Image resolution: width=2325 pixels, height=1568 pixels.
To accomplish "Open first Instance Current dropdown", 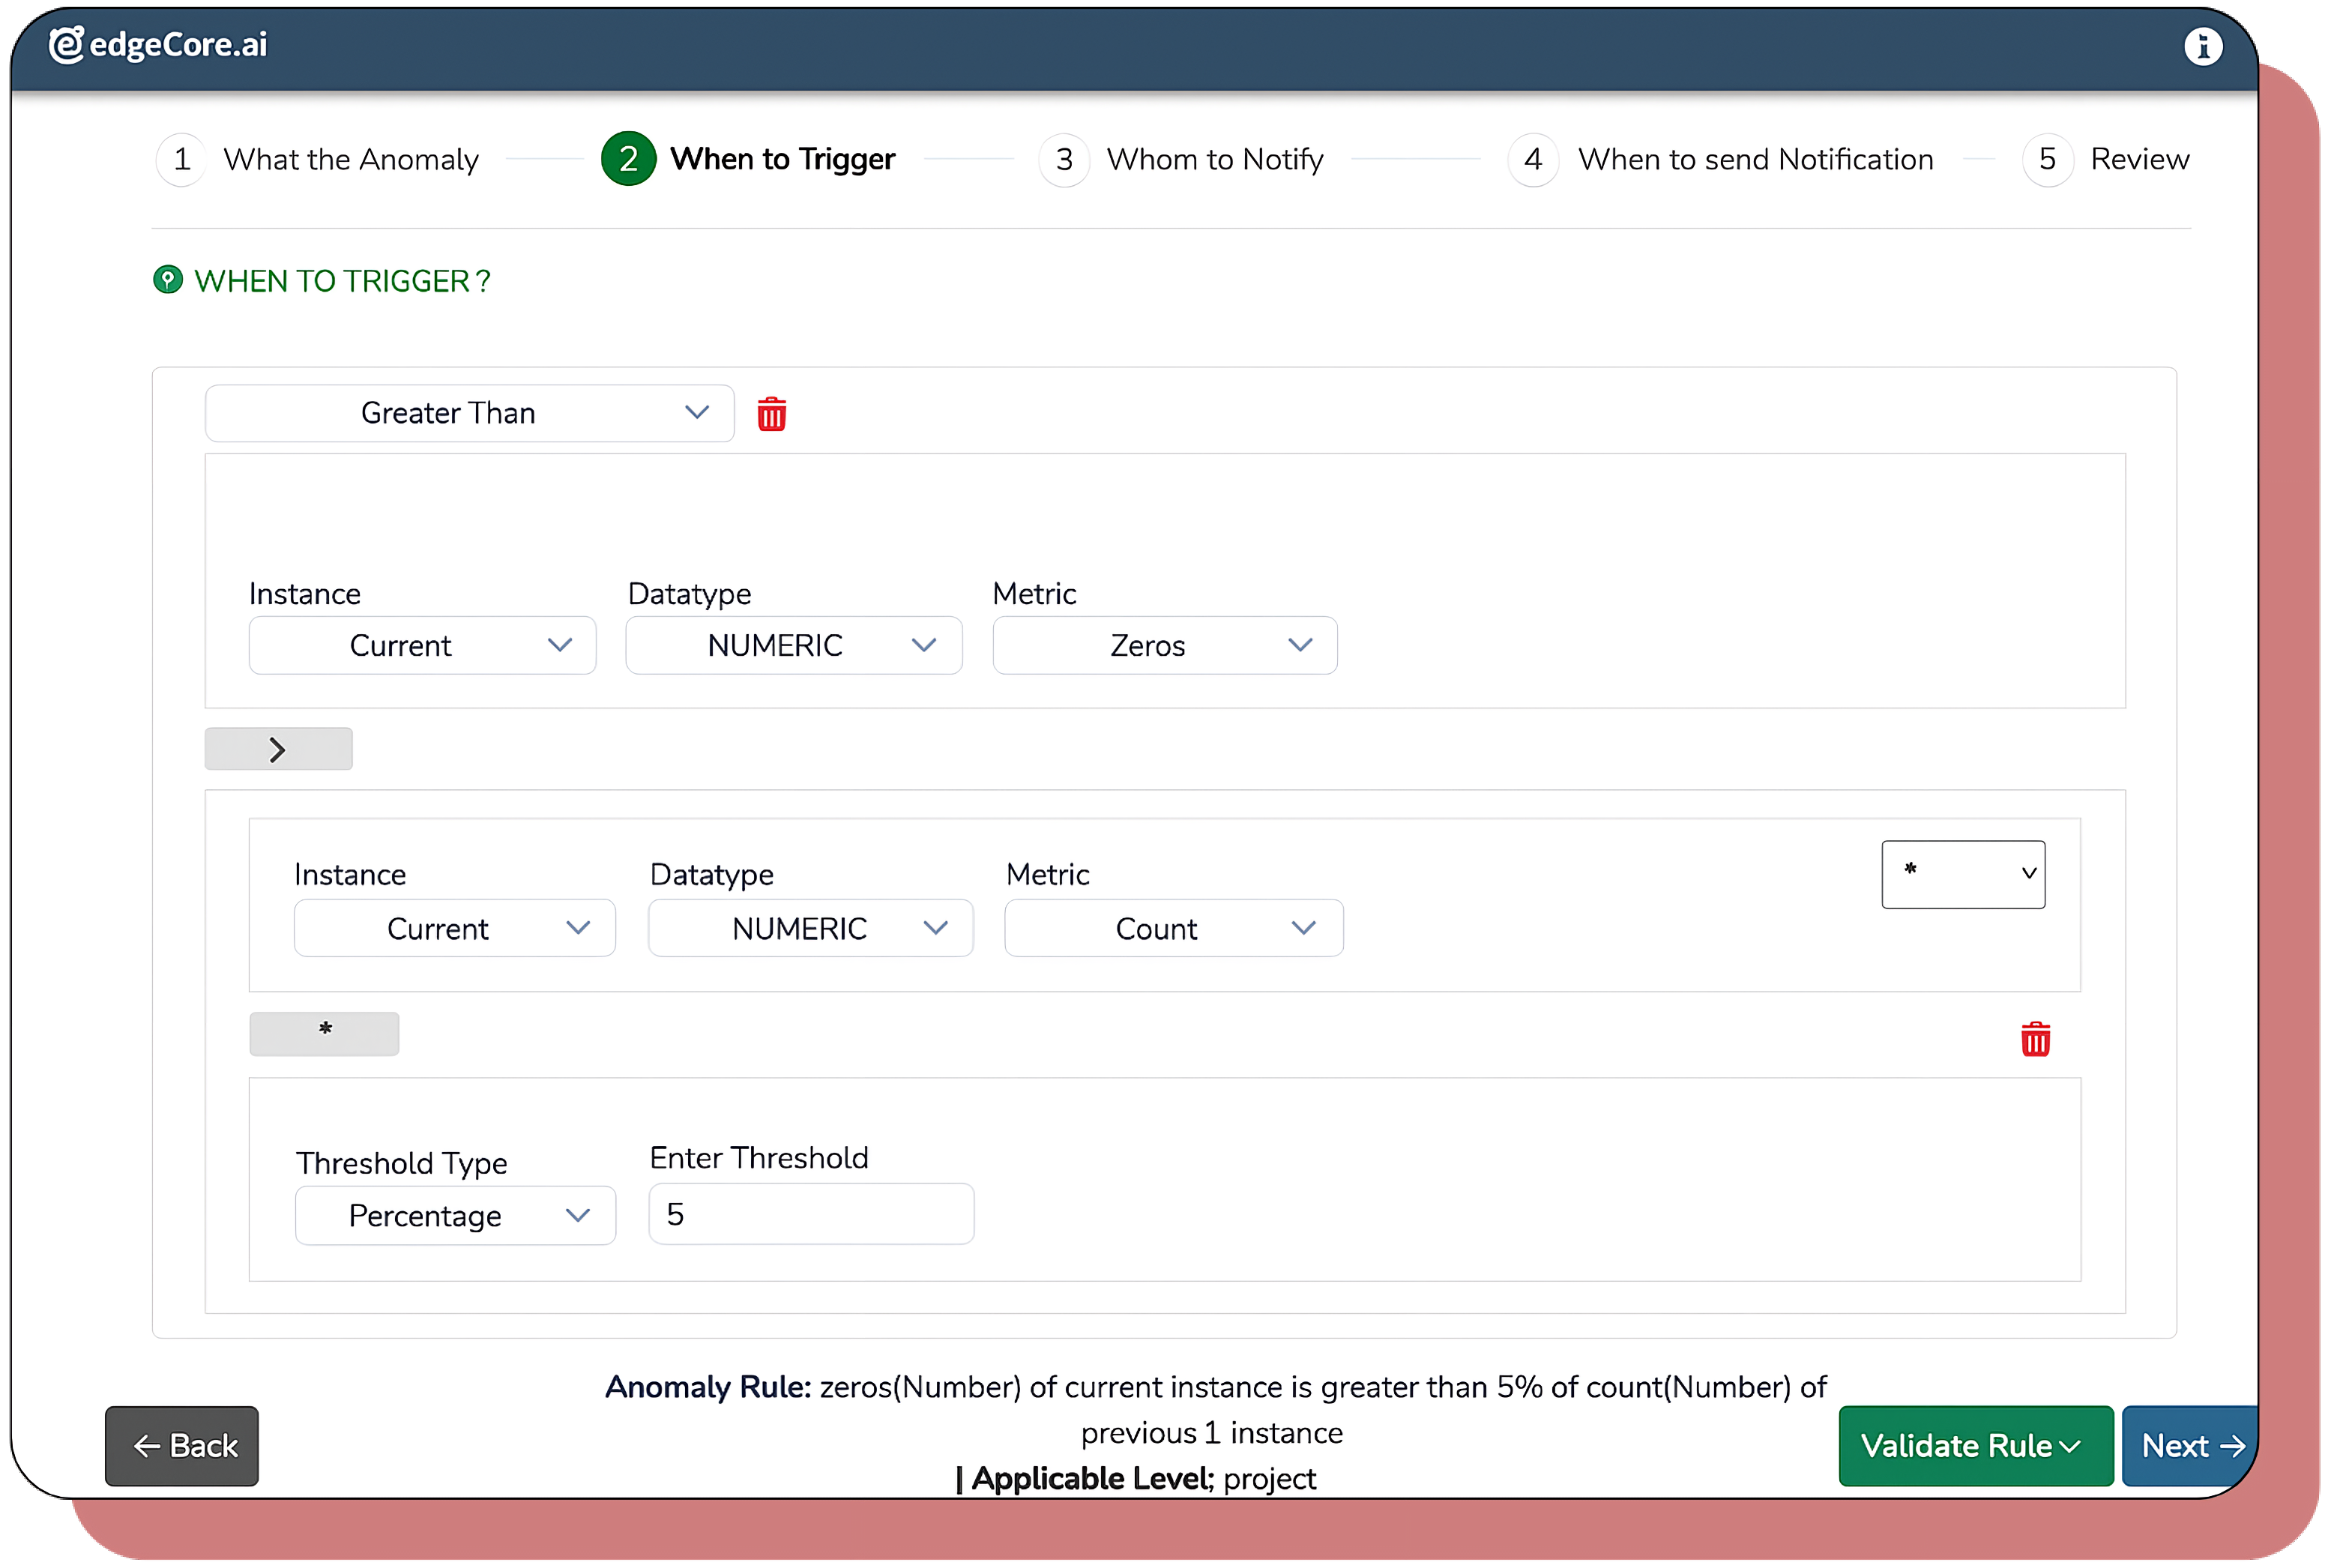I will pyautogui.click(x=422, y=646).
